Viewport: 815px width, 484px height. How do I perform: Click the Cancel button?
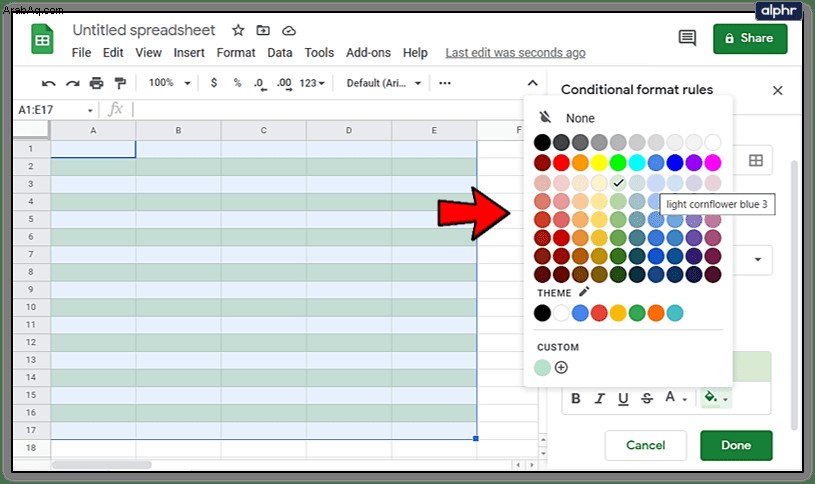pyautogui.click(x=646, y=446)
